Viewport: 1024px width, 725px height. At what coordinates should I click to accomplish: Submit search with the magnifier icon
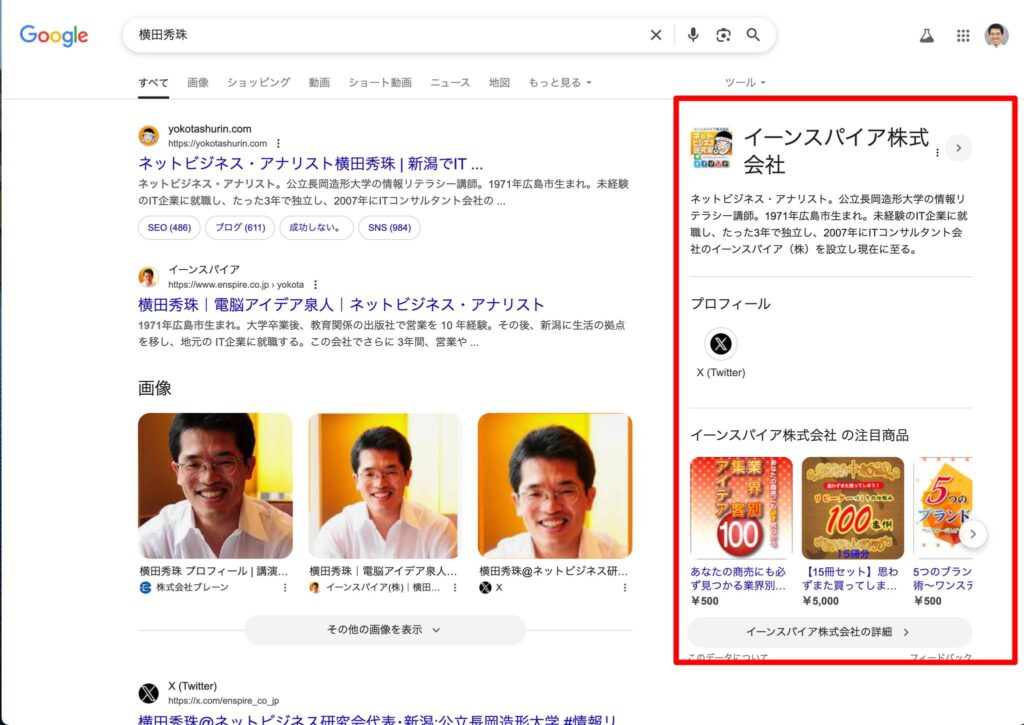pos(753,35)
